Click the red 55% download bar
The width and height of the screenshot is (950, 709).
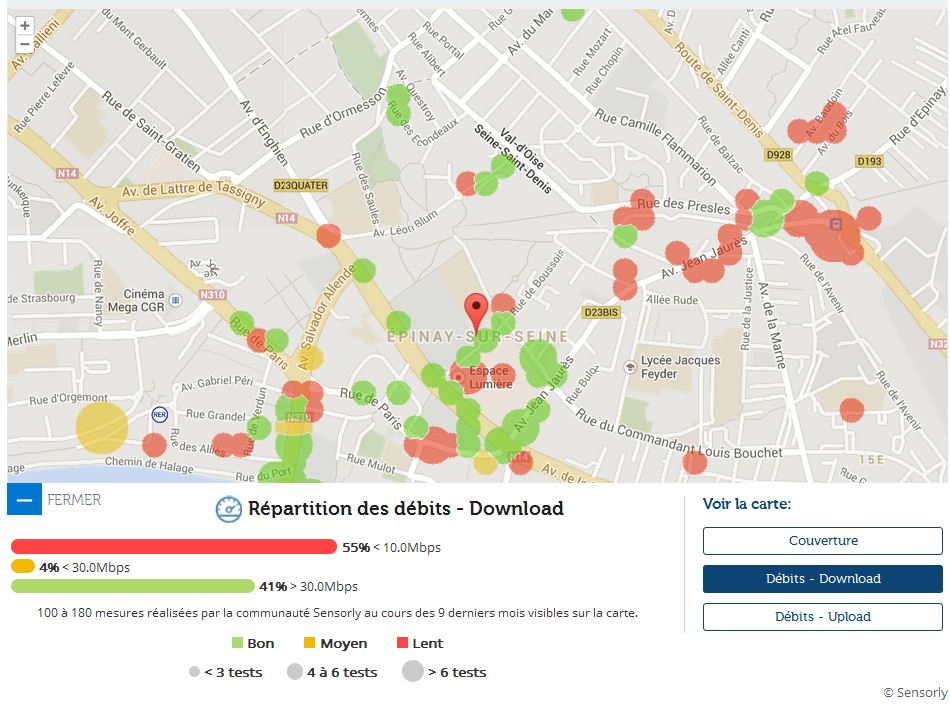pyautogui.click(x=174, y=547)
